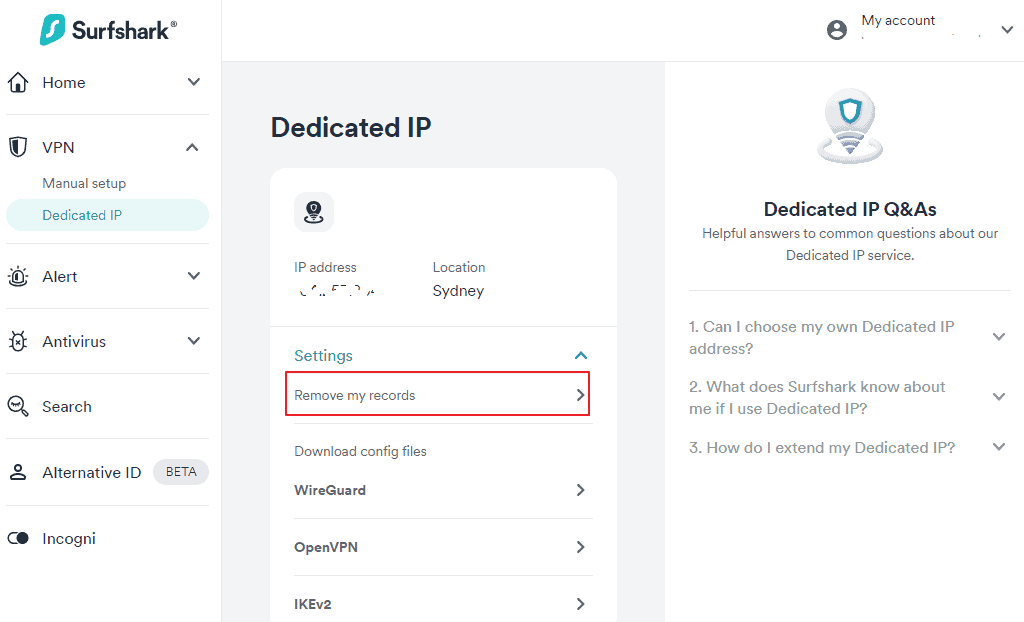Click the My account avatar icon

[837, 30]
